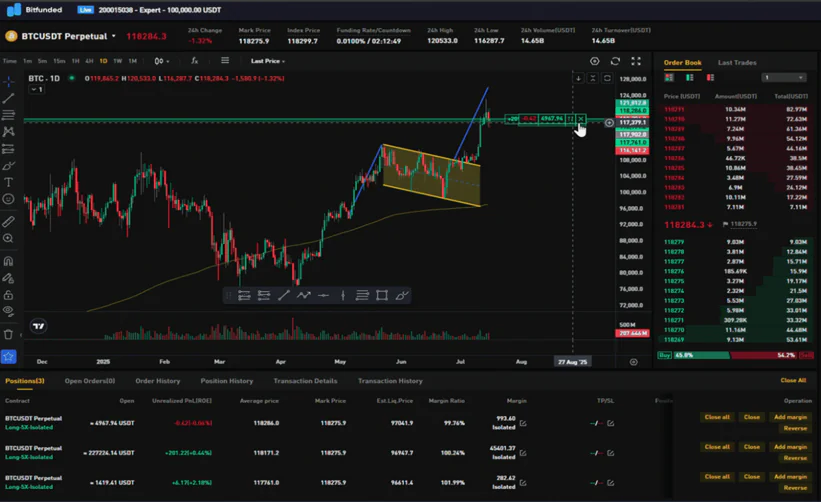Open the chart template lines menu
Image resolution: width=821 pixels, height=502 pixels.
click(225, 61)
